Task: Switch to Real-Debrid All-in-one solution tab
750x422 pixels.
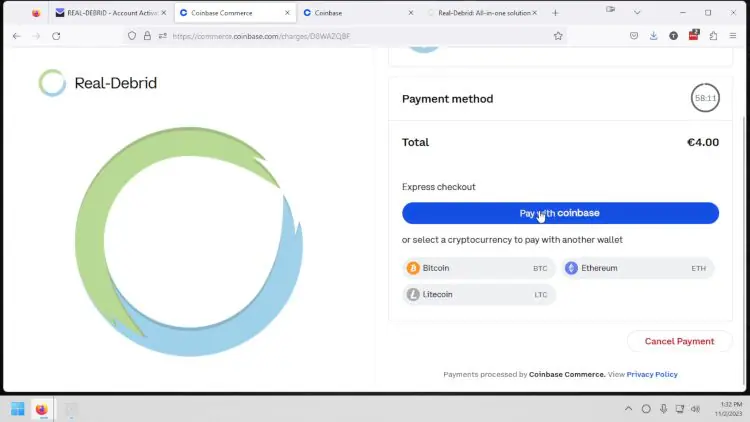Action: (484, 13)
